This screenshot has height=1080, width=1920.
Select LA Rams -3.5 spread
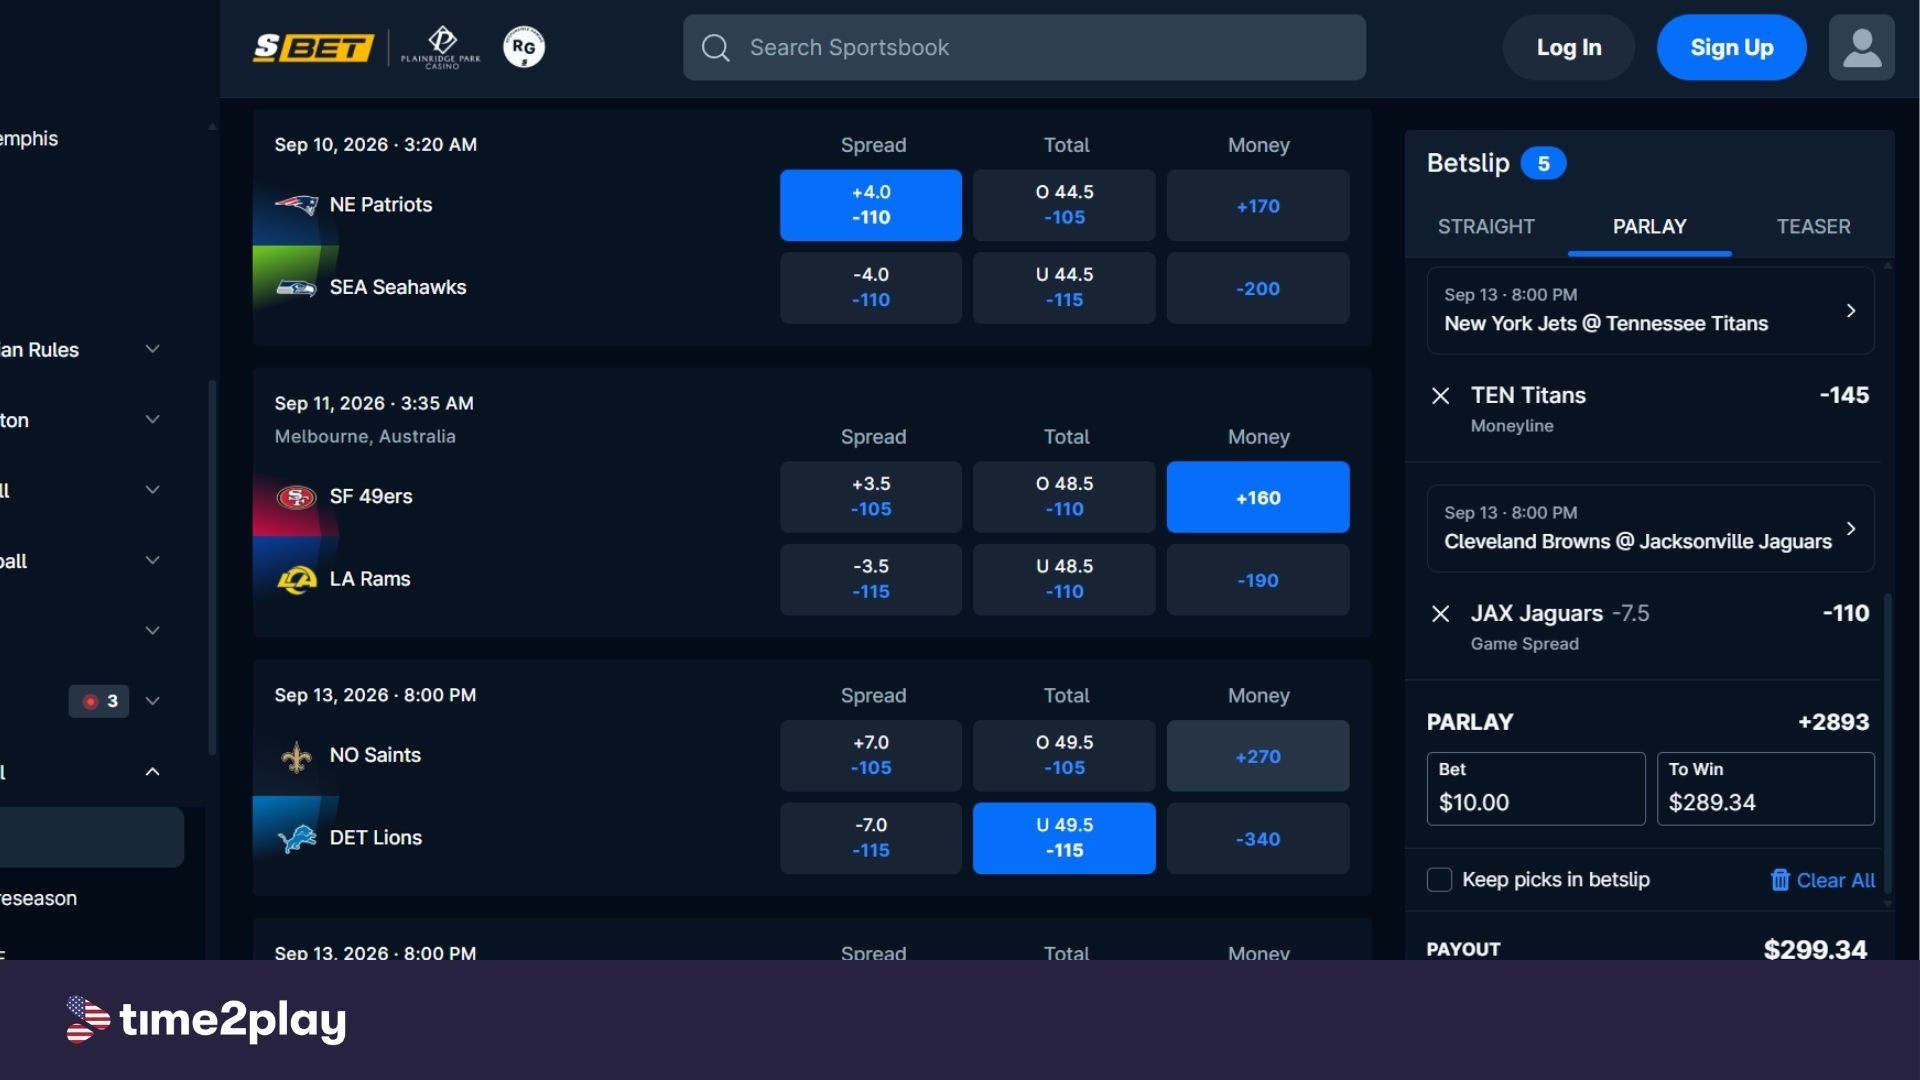[870, 580]
